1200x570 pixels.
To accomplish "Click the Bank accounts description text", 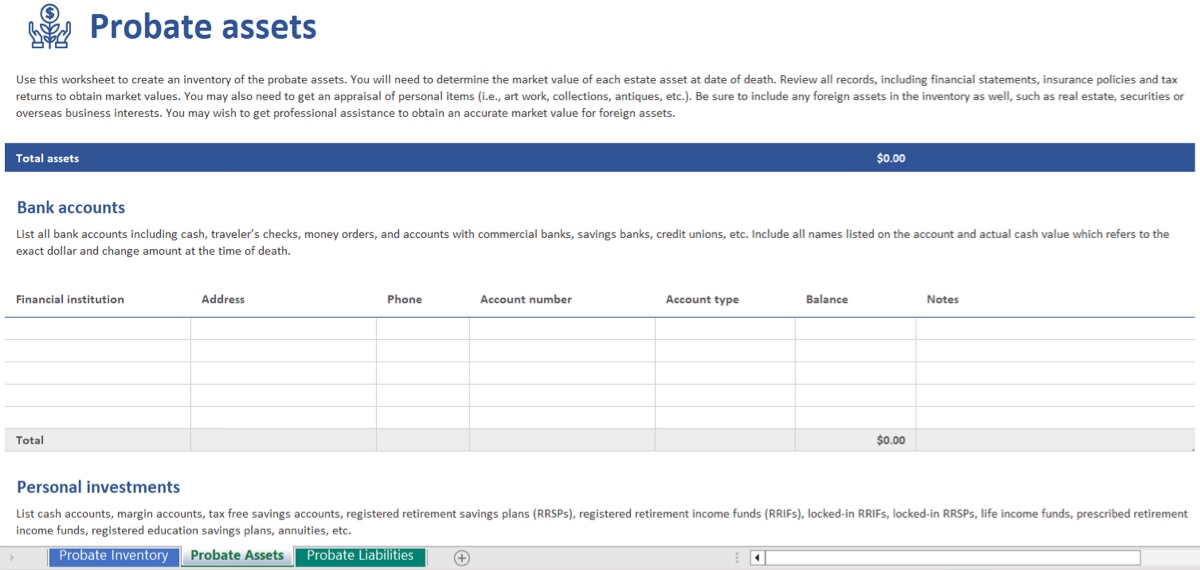I will point(592,243).
